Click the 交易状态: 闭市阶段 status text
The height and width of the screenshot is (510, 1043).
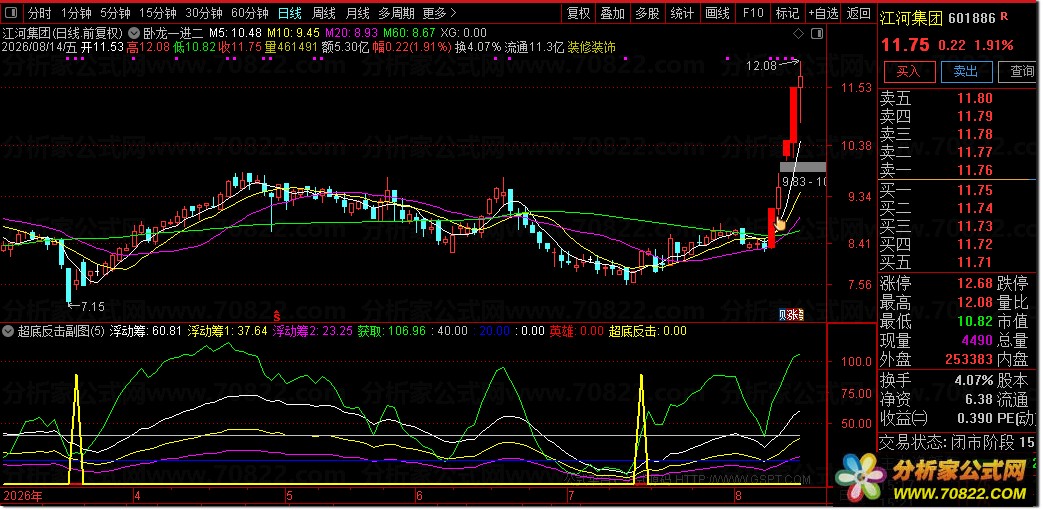click(x=947, y=442)
